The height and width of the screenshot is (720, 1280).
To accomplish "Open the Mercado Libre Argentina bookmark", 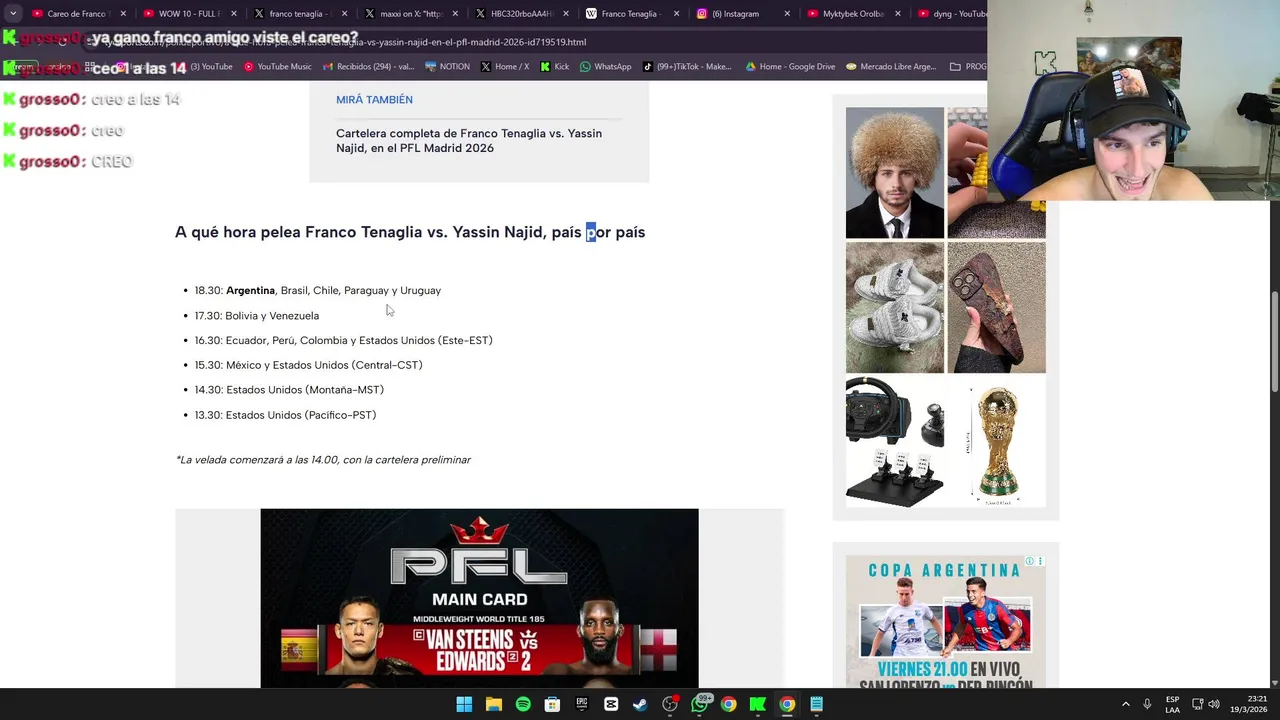I will [x=891, y=67].
